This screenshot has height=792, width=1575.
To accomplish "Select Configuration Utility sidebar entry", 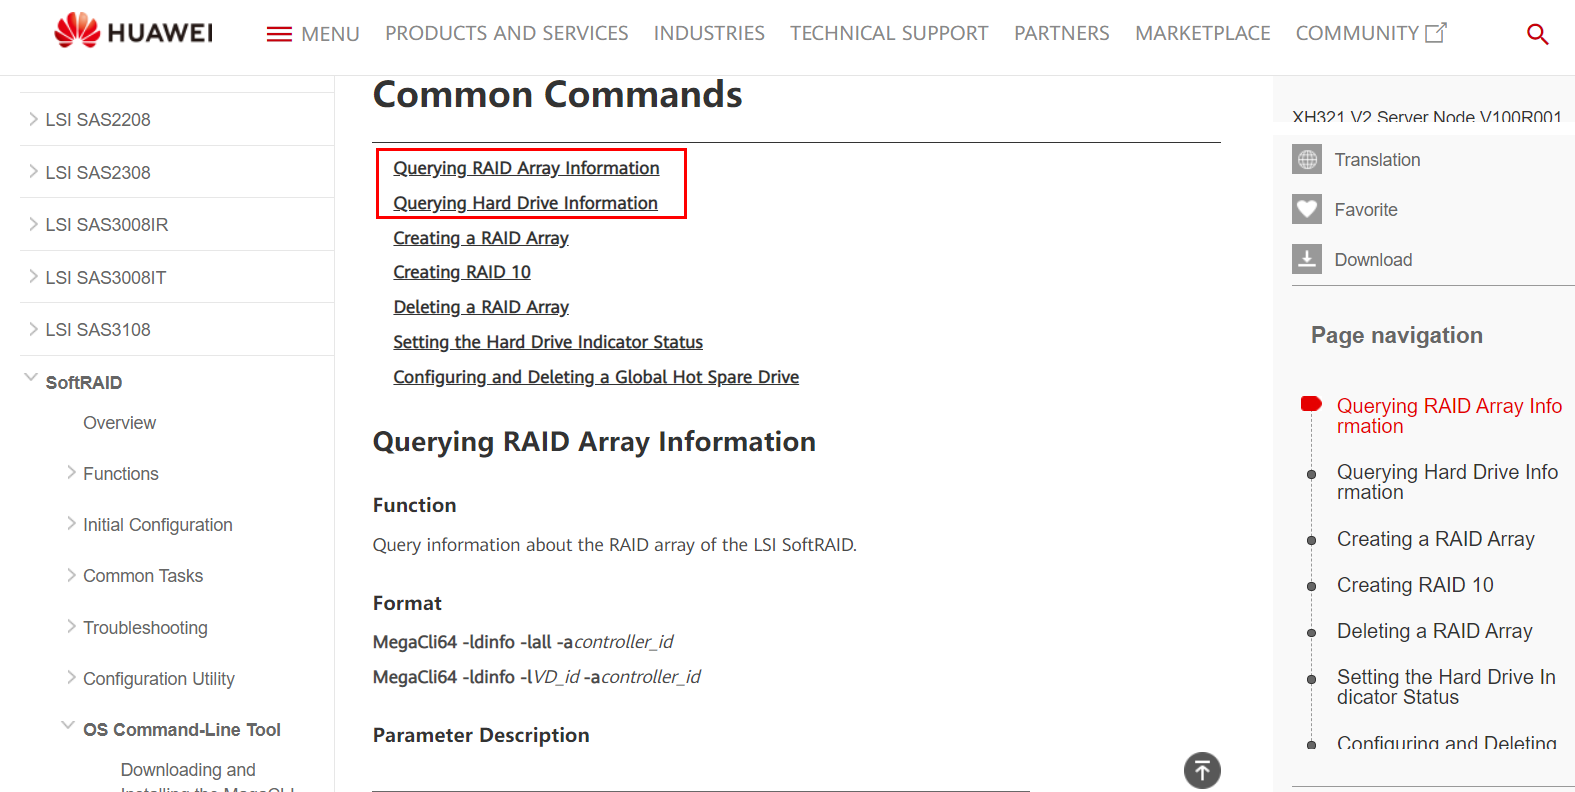I will [x=159, y=679].
